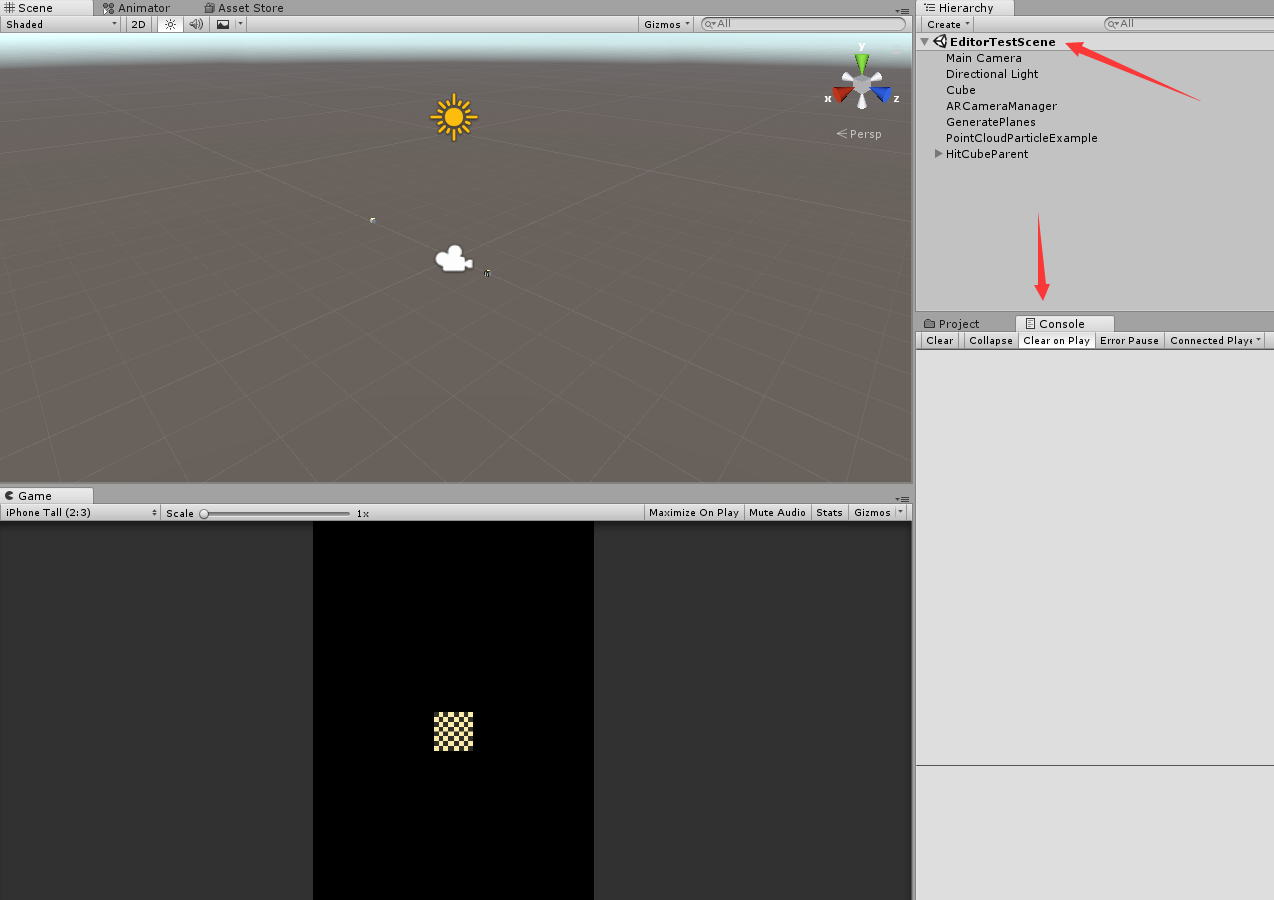The height and width of the screenshot is (900, 1274).
Task: Open the iPhone Tall aspect ratio dropdown
Action: [x=80, y=512]
